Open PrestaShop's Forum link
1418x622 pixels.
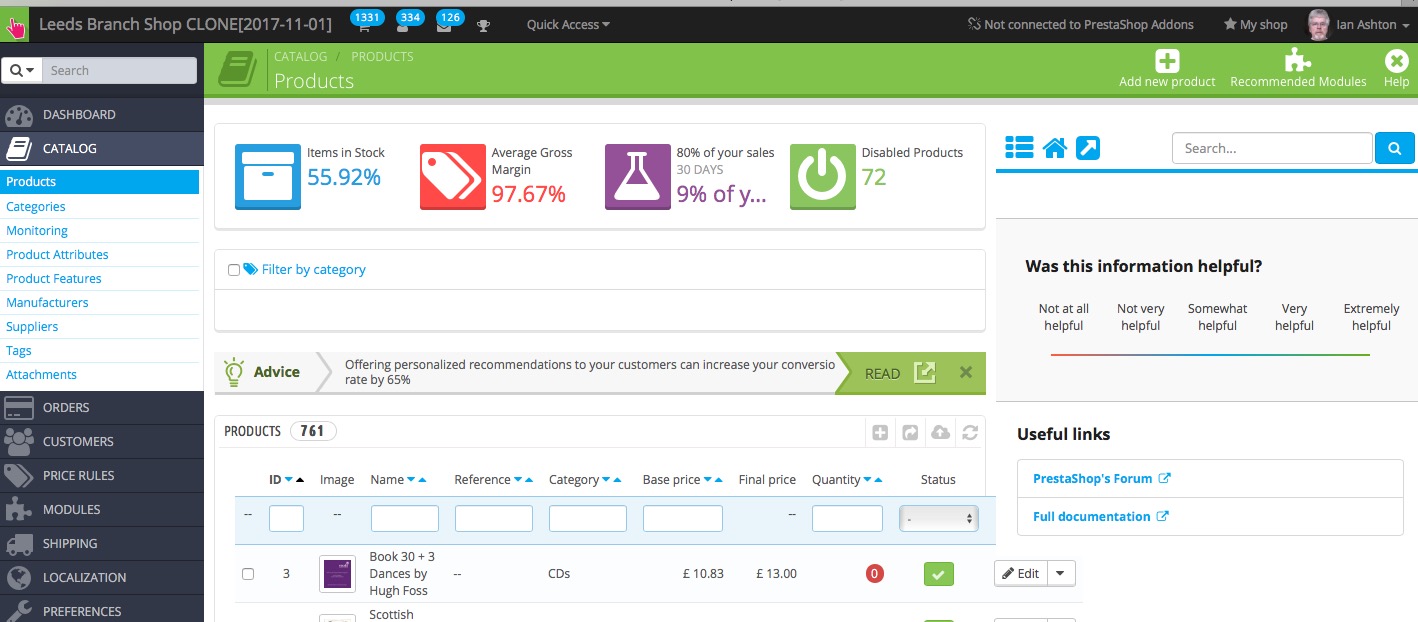(x=1101, y=479)
